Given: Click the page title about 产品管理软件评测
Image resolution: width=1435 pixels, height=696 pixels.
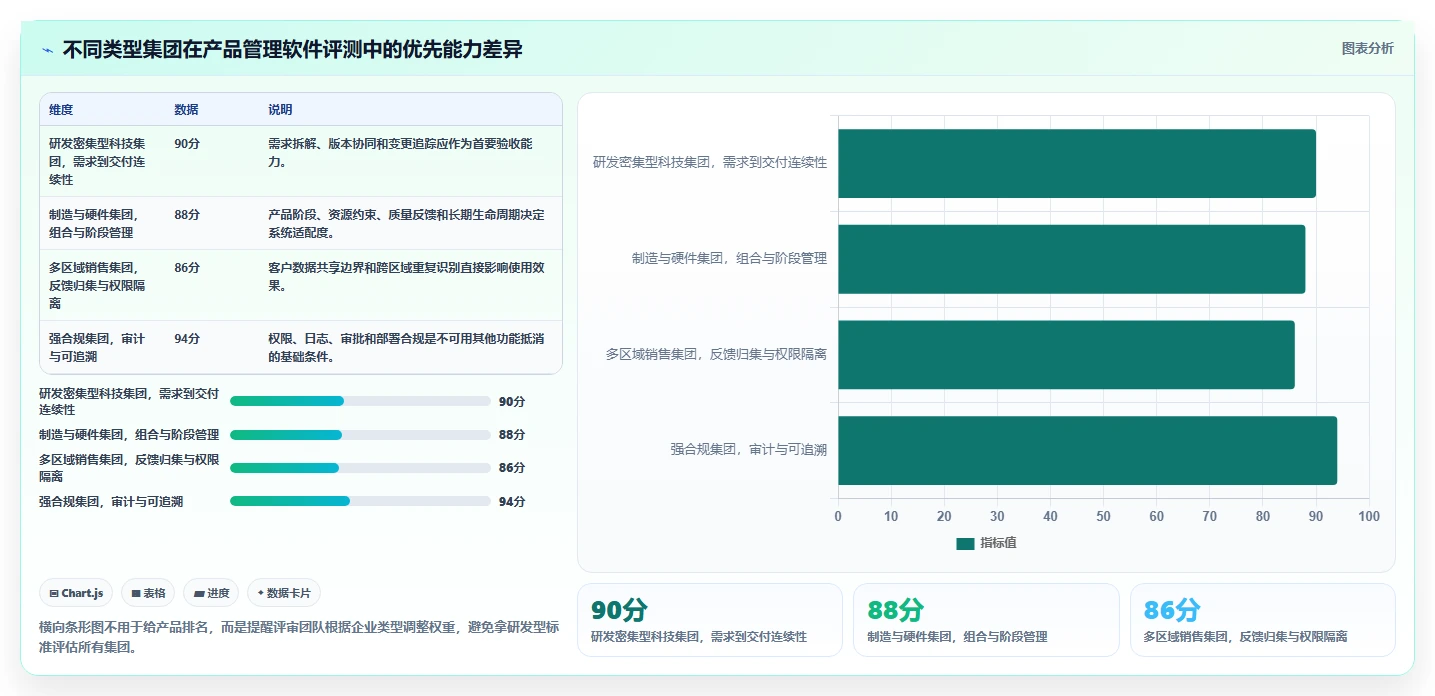Looking at the screenshot, I should tap(292, 50).
